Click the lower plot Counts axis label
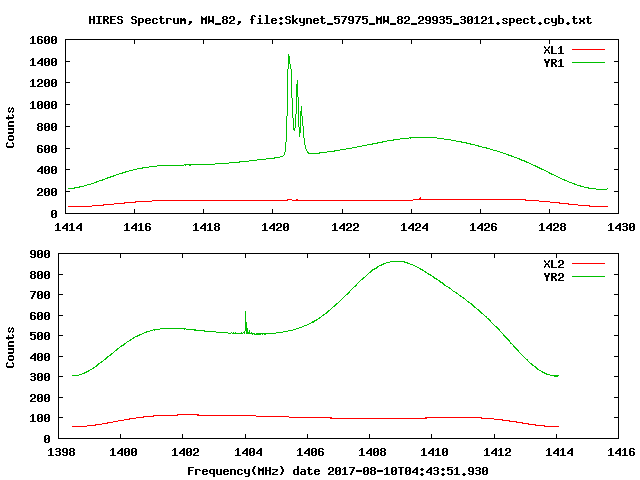The height and width of the screenshot is (480, 640). [10, 347]
